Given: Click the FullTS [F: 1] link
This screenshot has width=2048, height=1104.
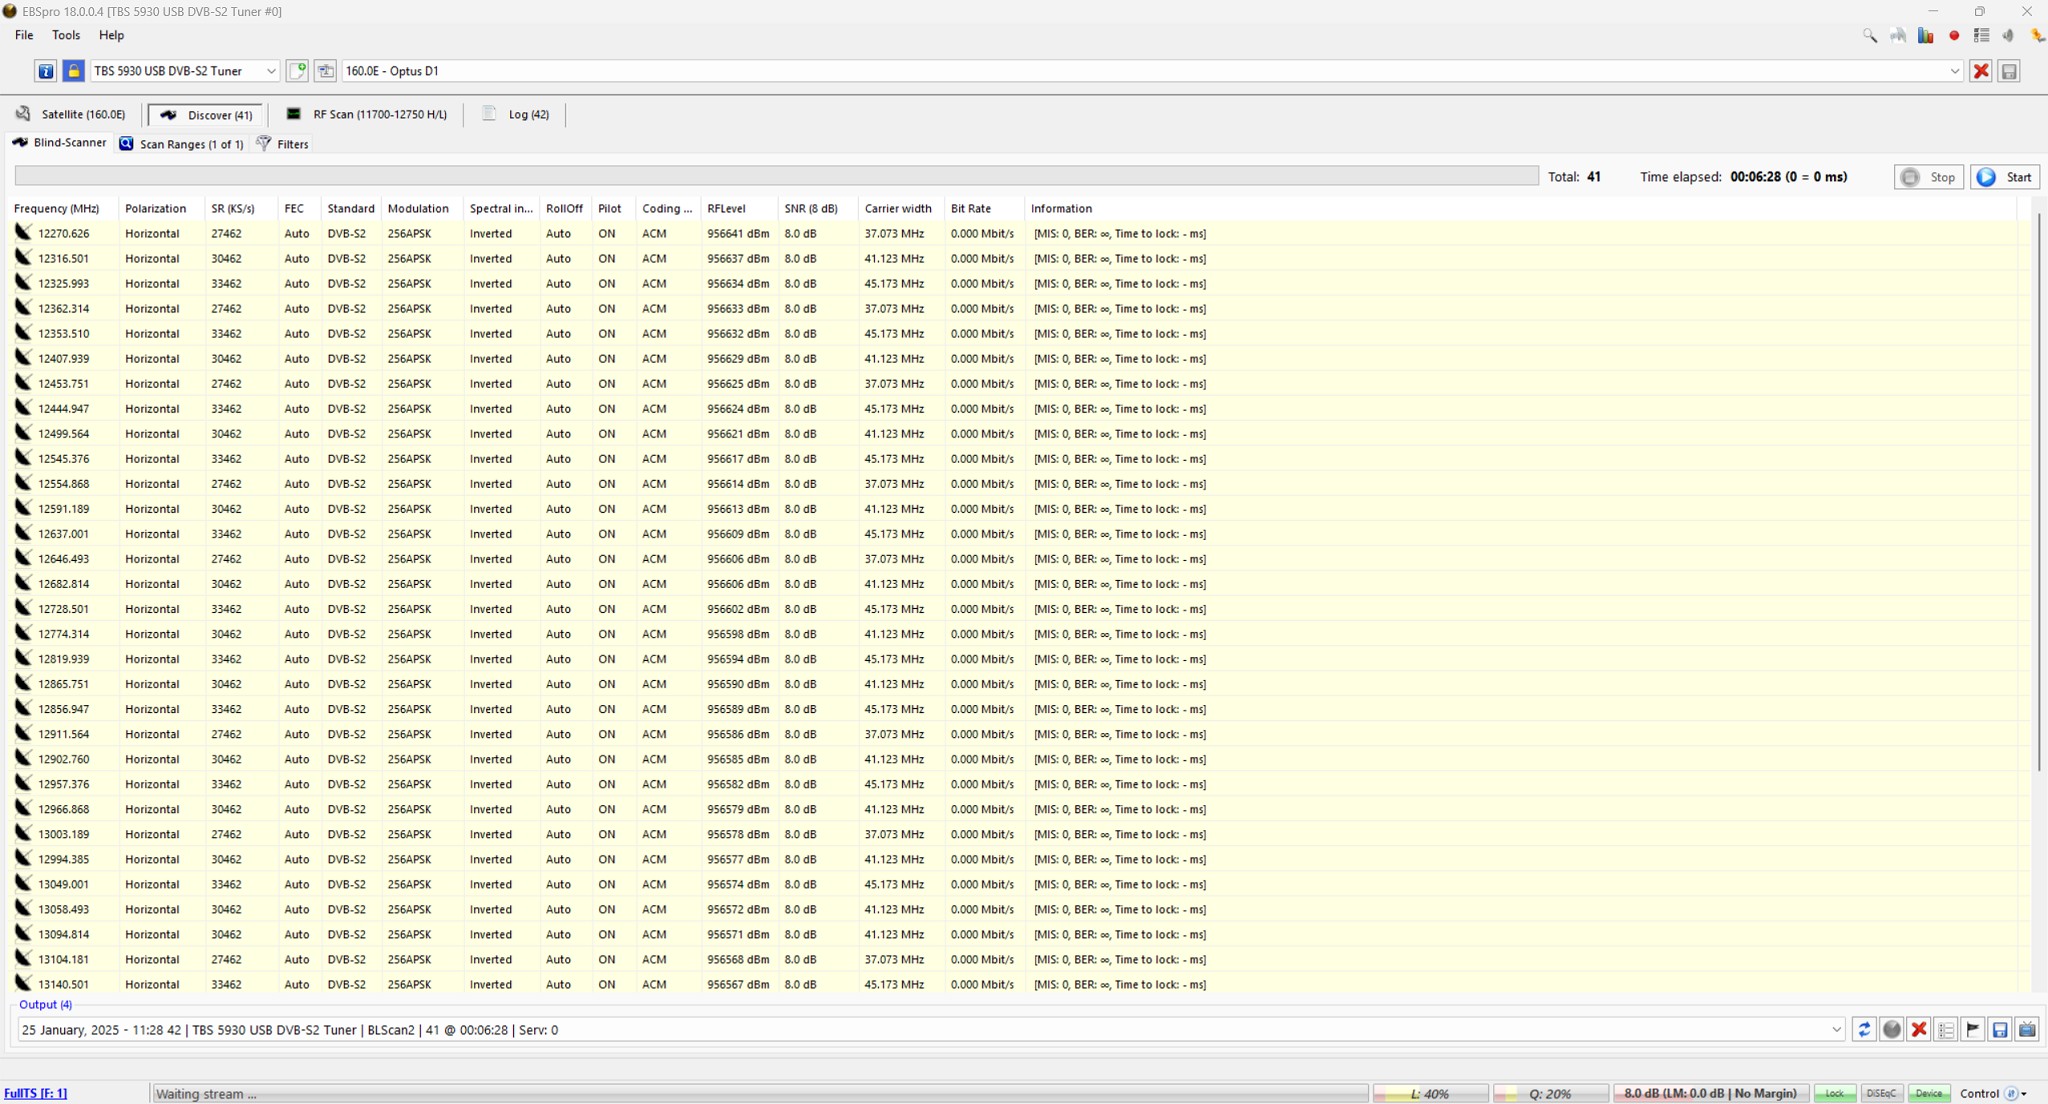Looking at the screenshot, I should tap(35, 1093).
